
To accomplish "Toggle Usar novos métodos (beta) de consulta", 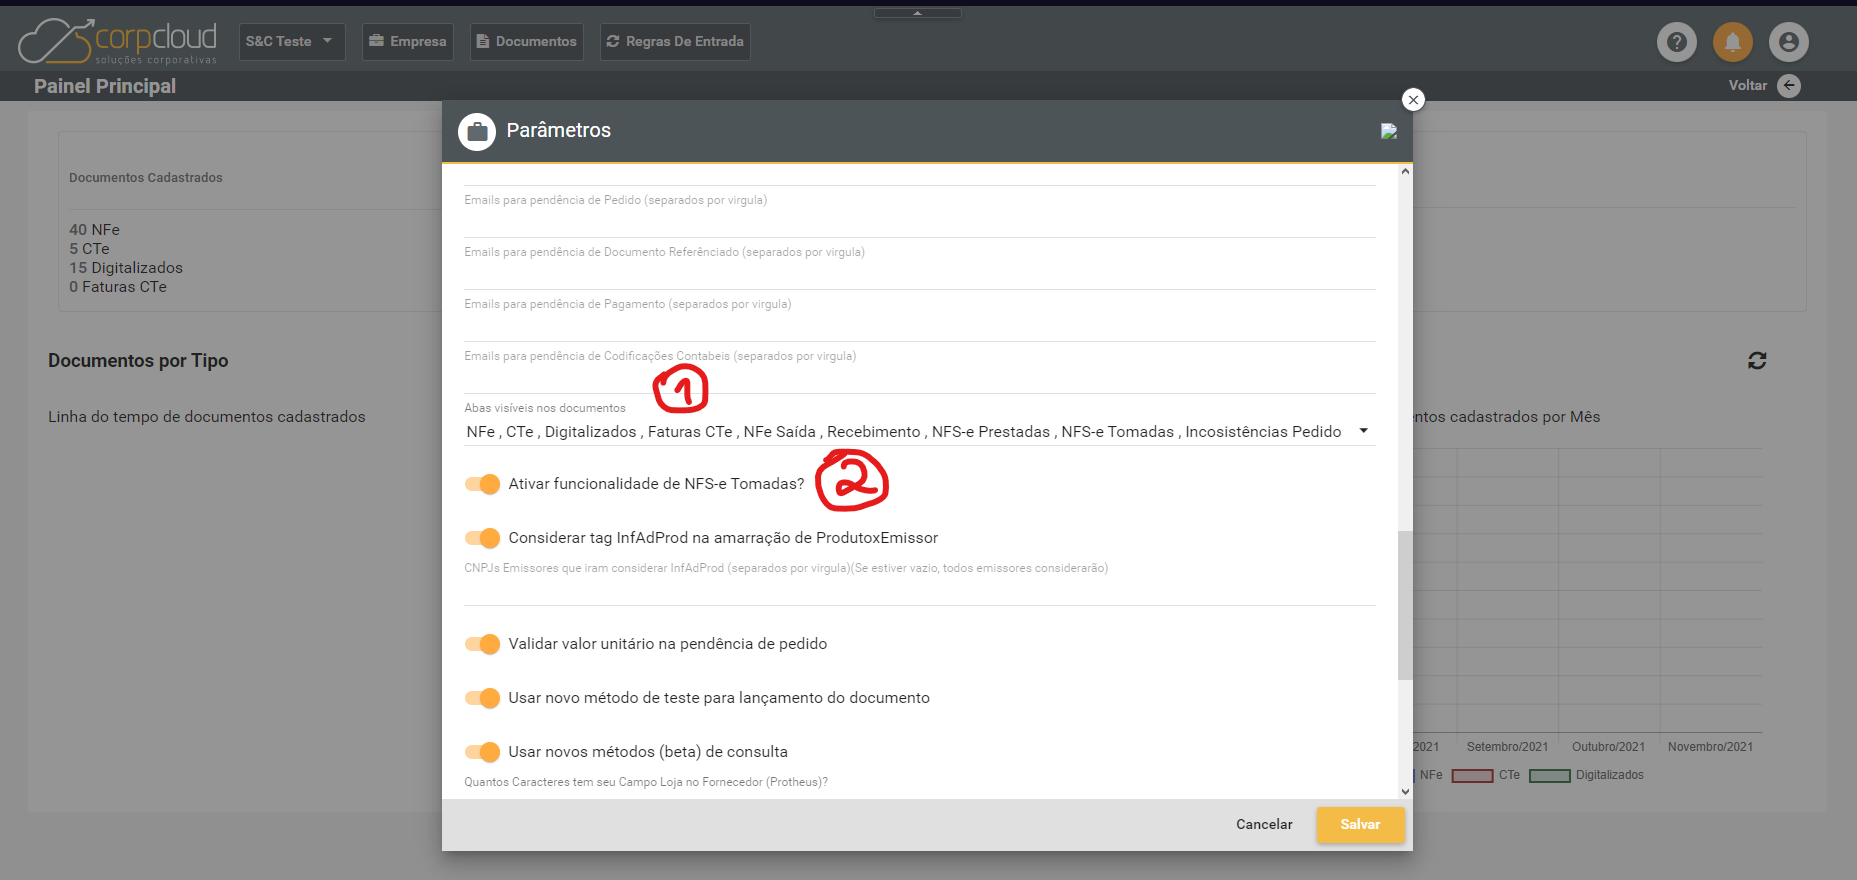I will pyautogui.click(x=482, y=752).
